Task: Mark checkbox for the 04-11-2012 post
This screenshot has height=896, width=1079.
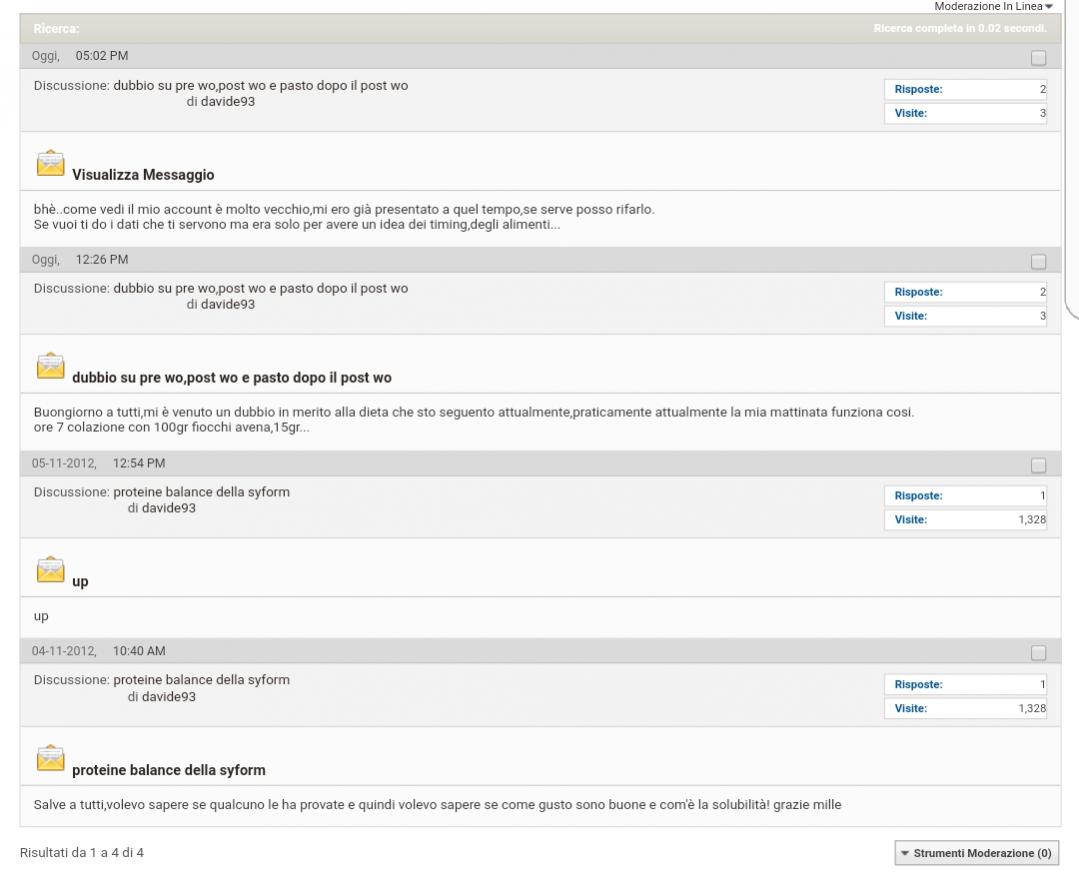Action: coord(1038,652)
